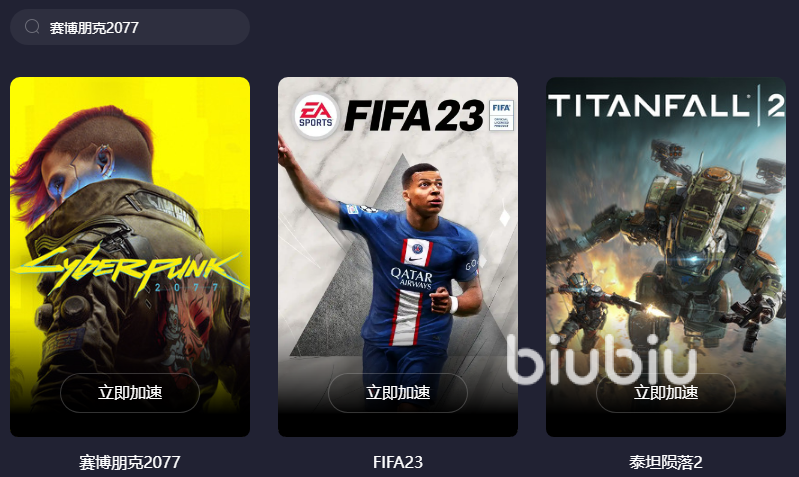The image size is (799, 477).
Task: Click the FIFA official licensed badge
Action: (501, 115)
